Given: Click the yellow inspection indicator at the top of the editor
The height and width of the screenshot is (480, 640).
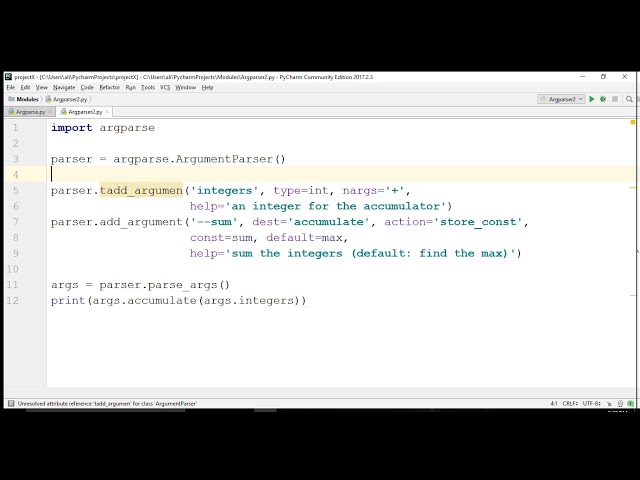Looking at the screenshot, I should (633, 122).
